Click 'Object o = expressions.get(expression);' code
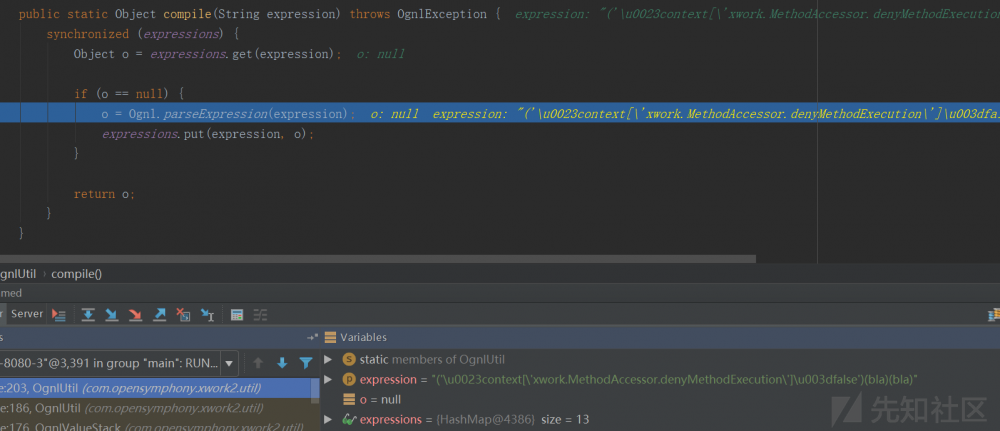 207,54
